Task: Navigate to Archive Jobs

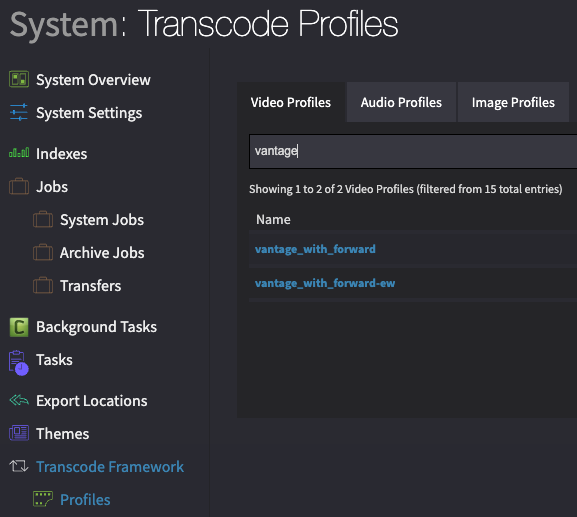Action: [x=102, y=253]
